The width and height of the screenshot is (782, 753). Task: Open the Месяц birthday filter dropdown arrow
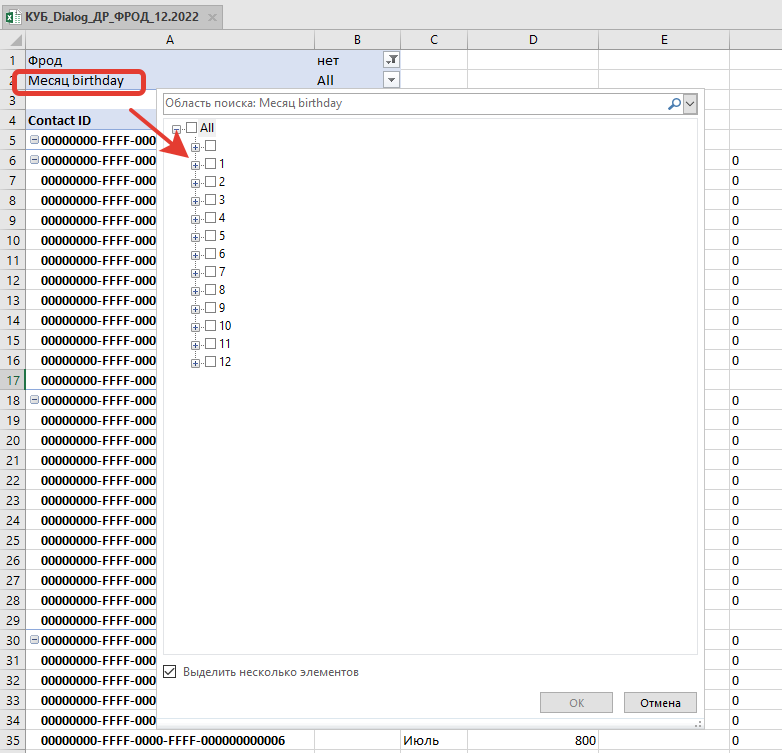[391, 80]
